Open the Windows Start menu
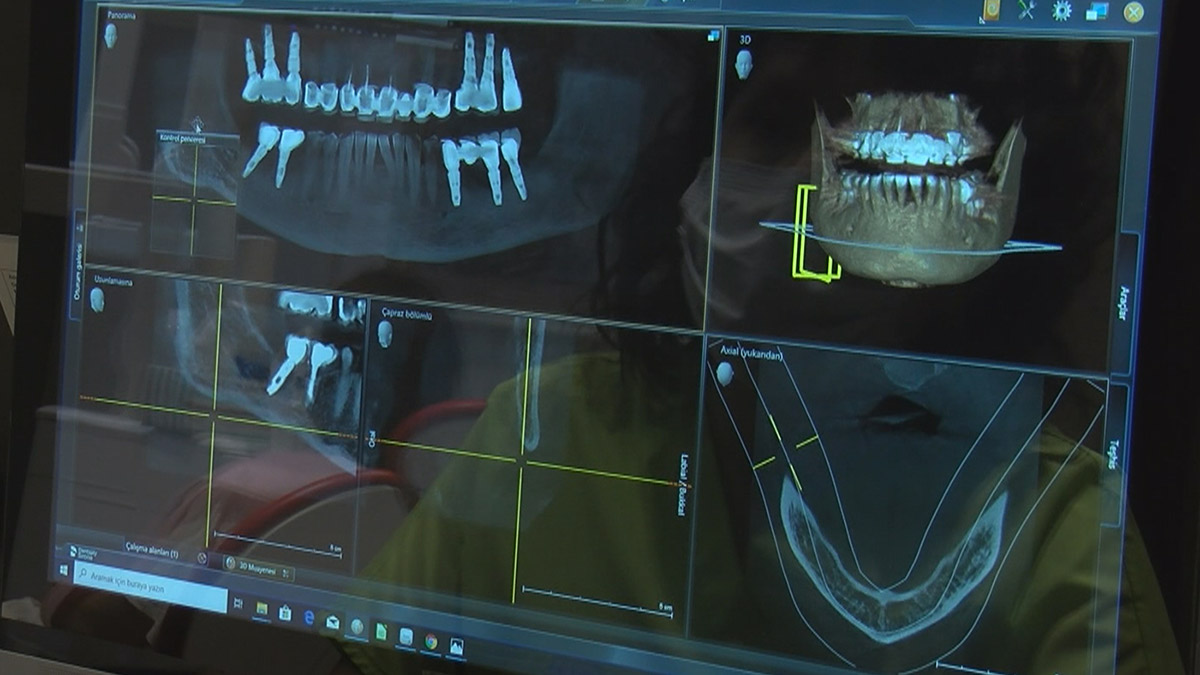The image size is (1200, 675). [64, 570]
